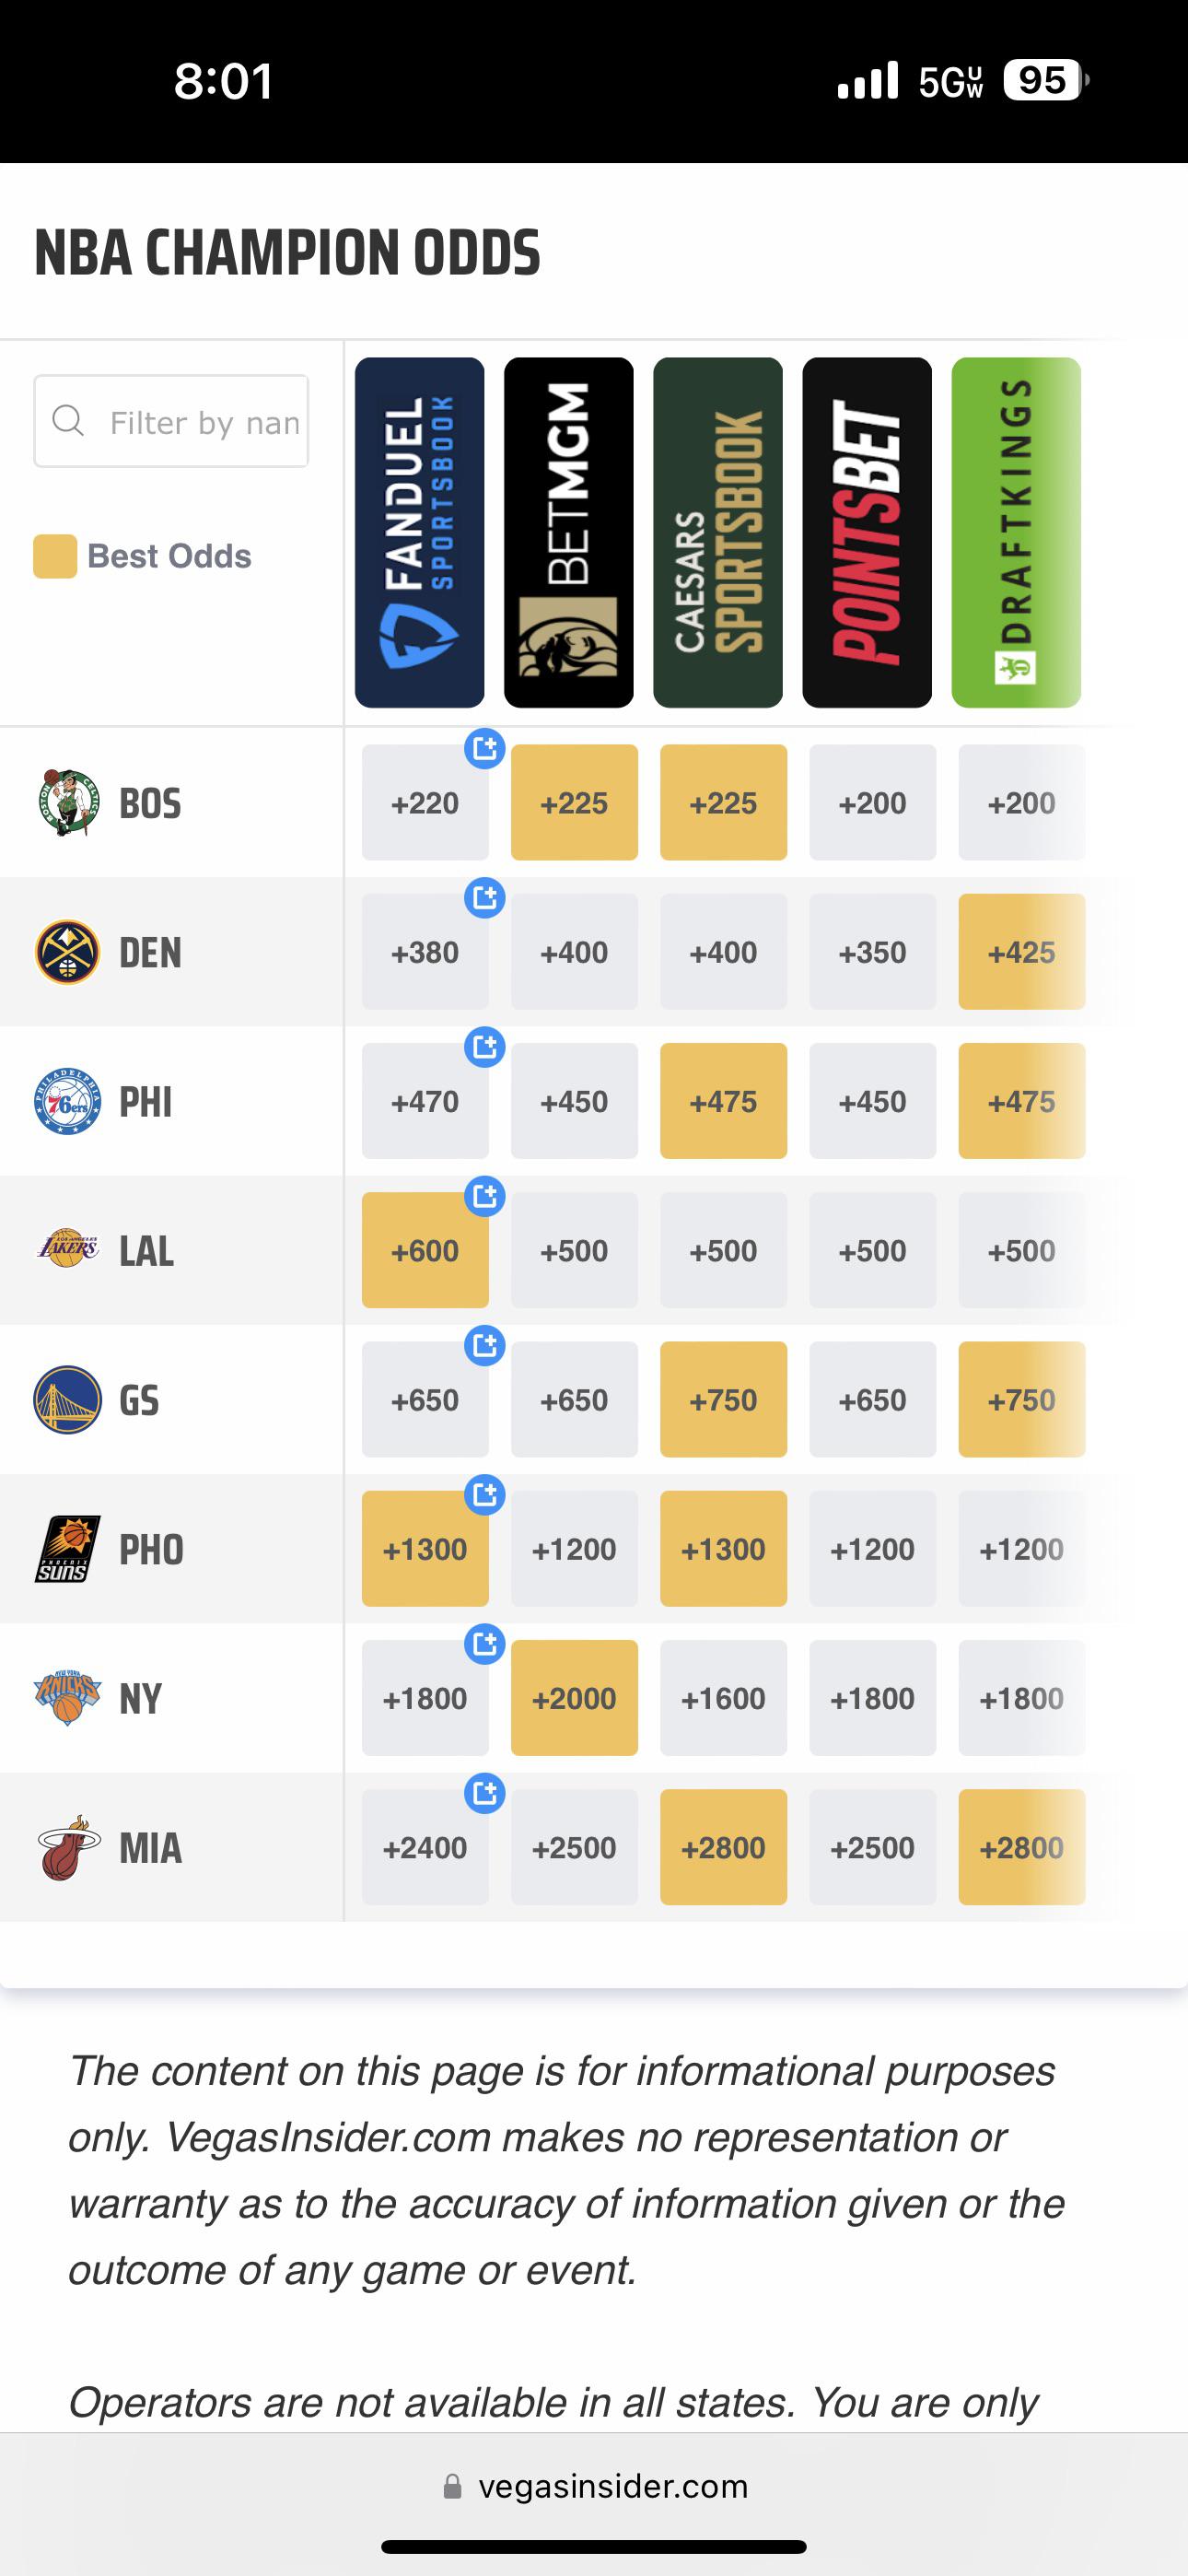This screenshot has width=1188, height=2576.
Task: Click the Phoenix Suns team logo
Action: click(68, 1548)
